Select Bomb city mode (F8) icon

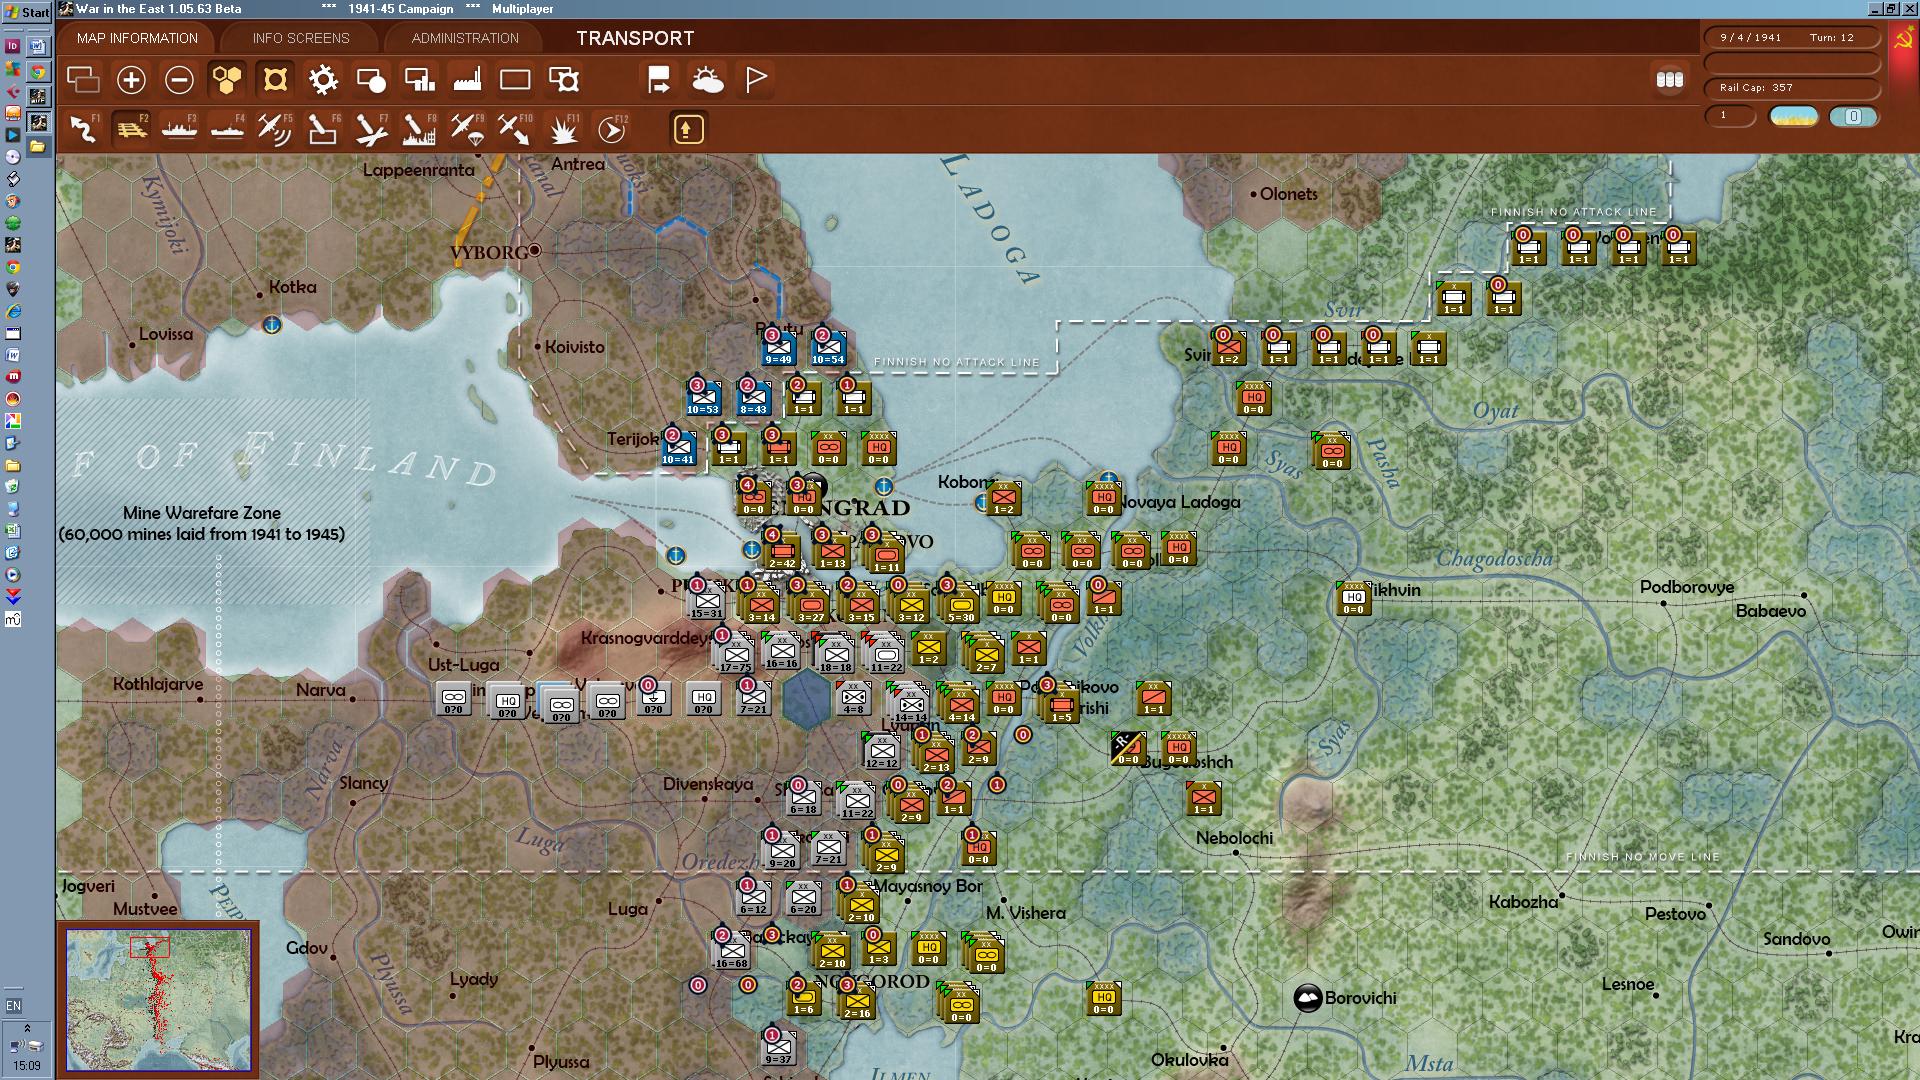coord(419,129)
